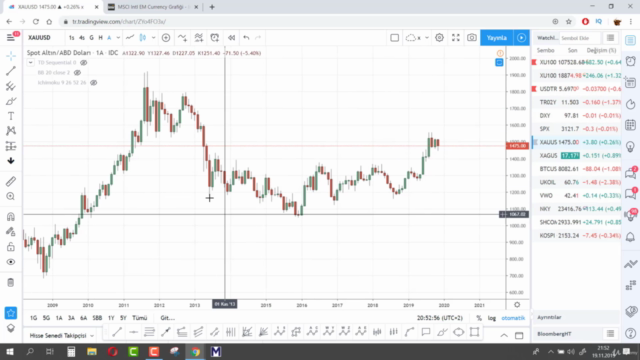640x360 pixels.
Task: Open the BloombergHT panel menu icon
Action: coord(610,334)
